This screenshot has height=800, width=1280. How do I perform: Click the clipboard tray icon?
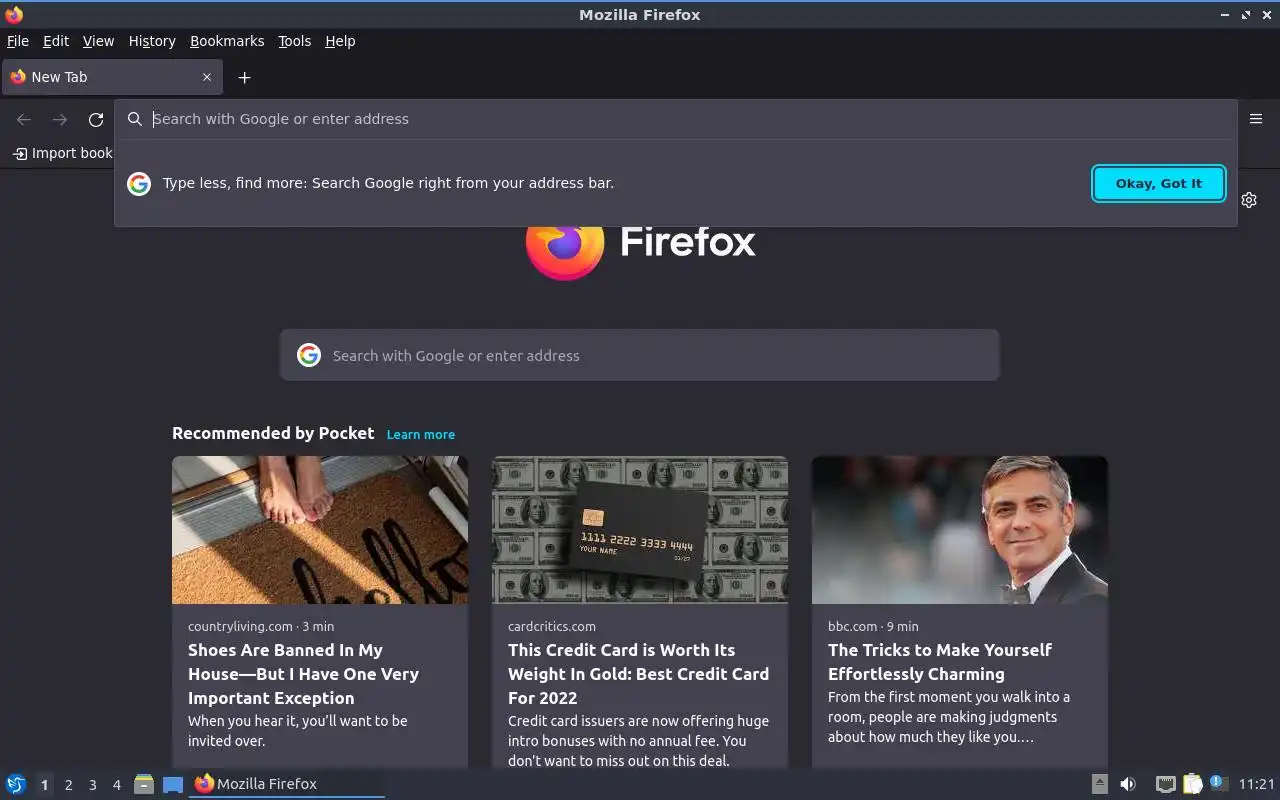(1192, 784)
